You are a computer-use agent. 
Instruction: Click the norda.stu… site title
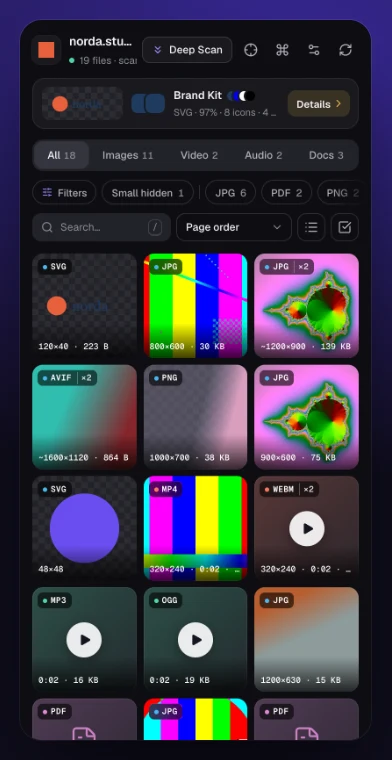[x=100, y=42]
